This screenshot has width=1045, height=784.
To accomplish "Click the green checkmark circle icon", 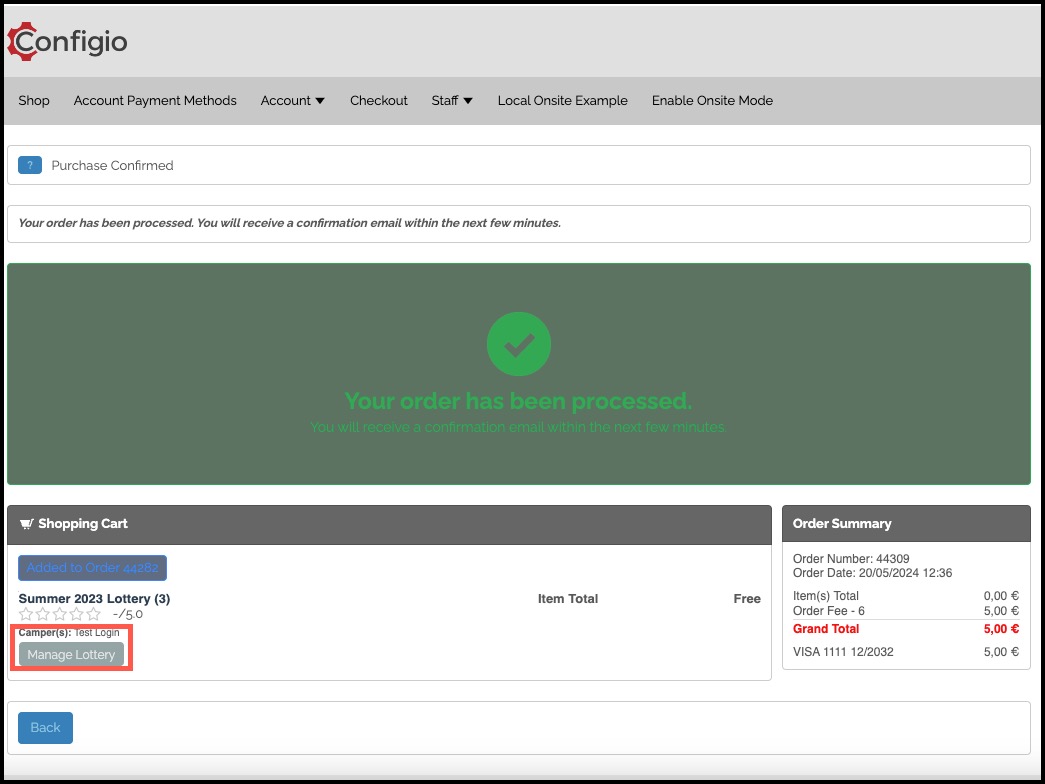I will point(519,344).
